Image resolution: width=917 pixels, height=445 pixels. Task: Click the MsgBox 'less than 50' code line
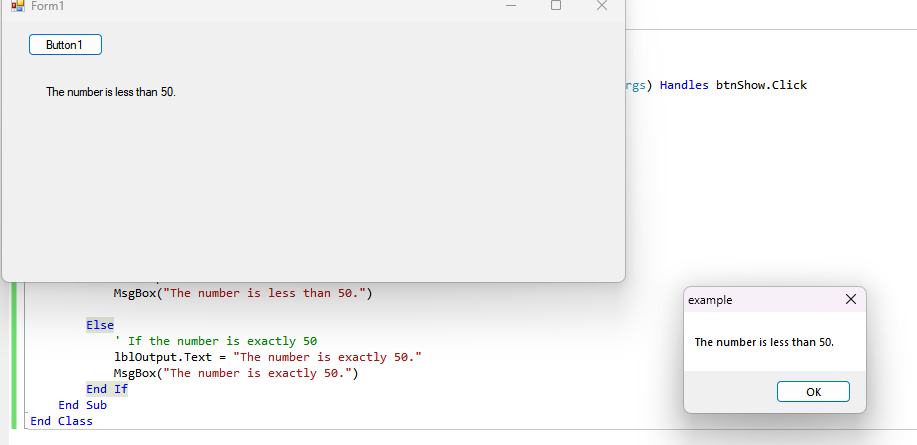click(243, 293)
